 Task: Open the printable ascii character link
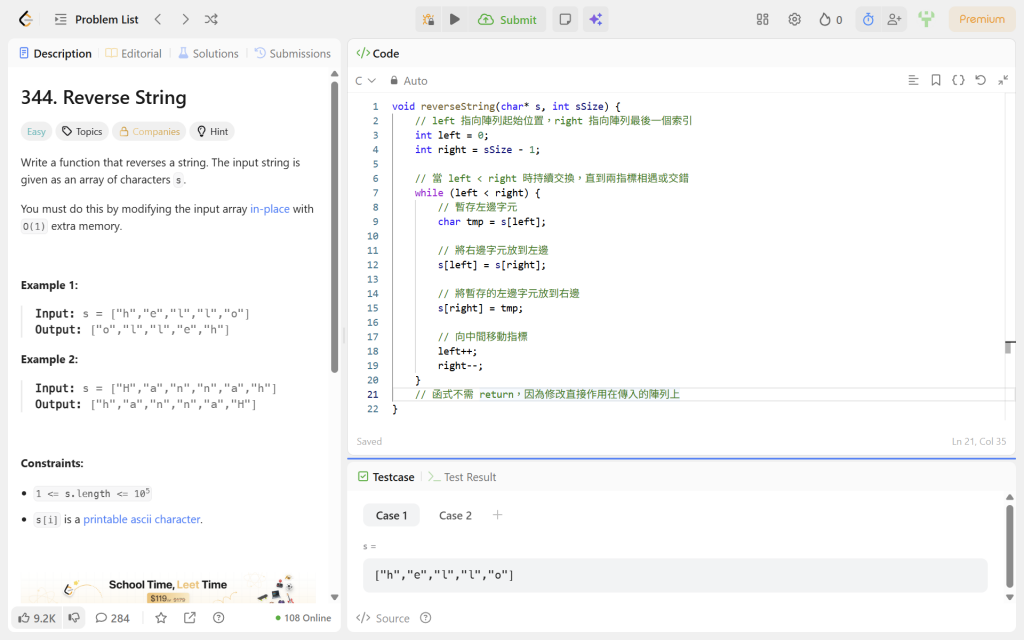pyautogui.click(x=142, y=519)
